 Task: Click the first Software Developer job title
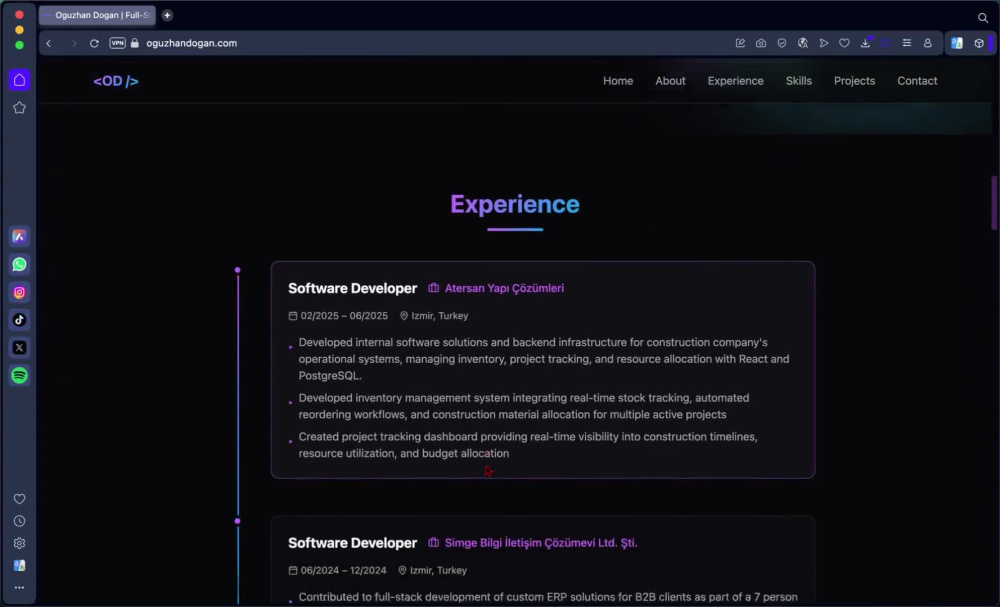coord(353,288)
